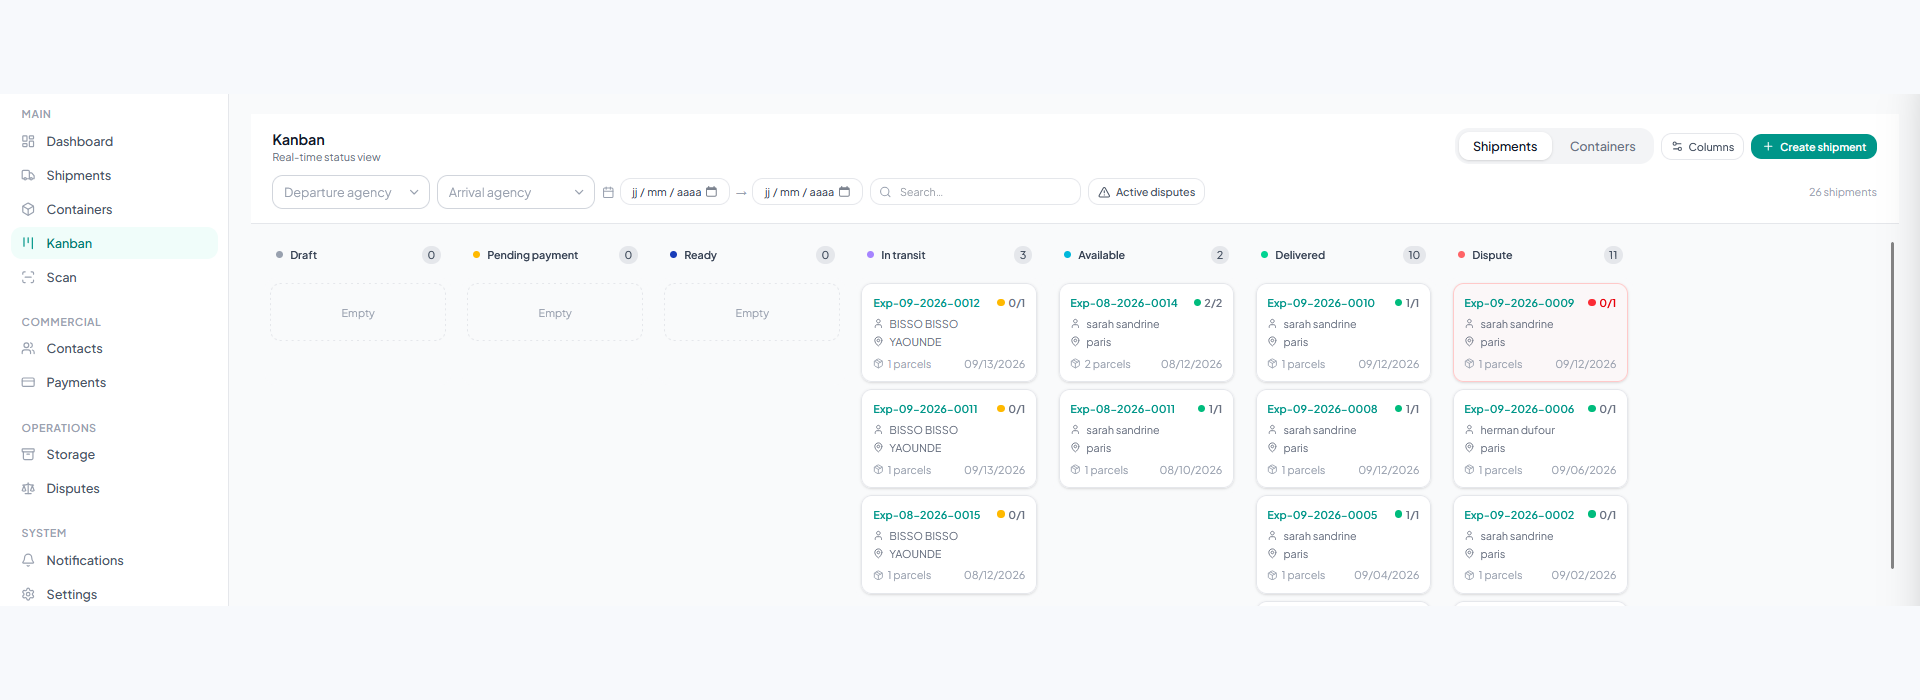Viewport: 1920px width, 700px height.
Task: Switch to Containers view tab
Action: pyautogui.click(x=1603, y=146)
